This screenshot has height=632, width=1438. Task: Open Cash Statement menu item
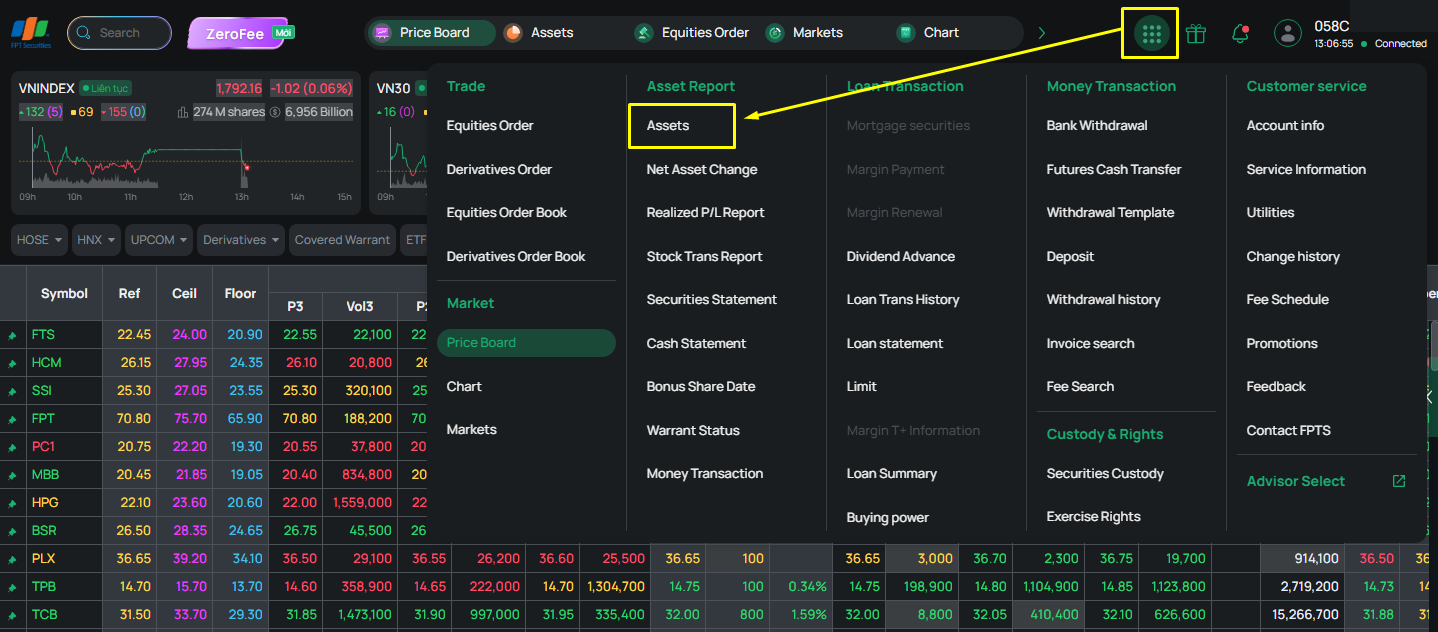696,344
